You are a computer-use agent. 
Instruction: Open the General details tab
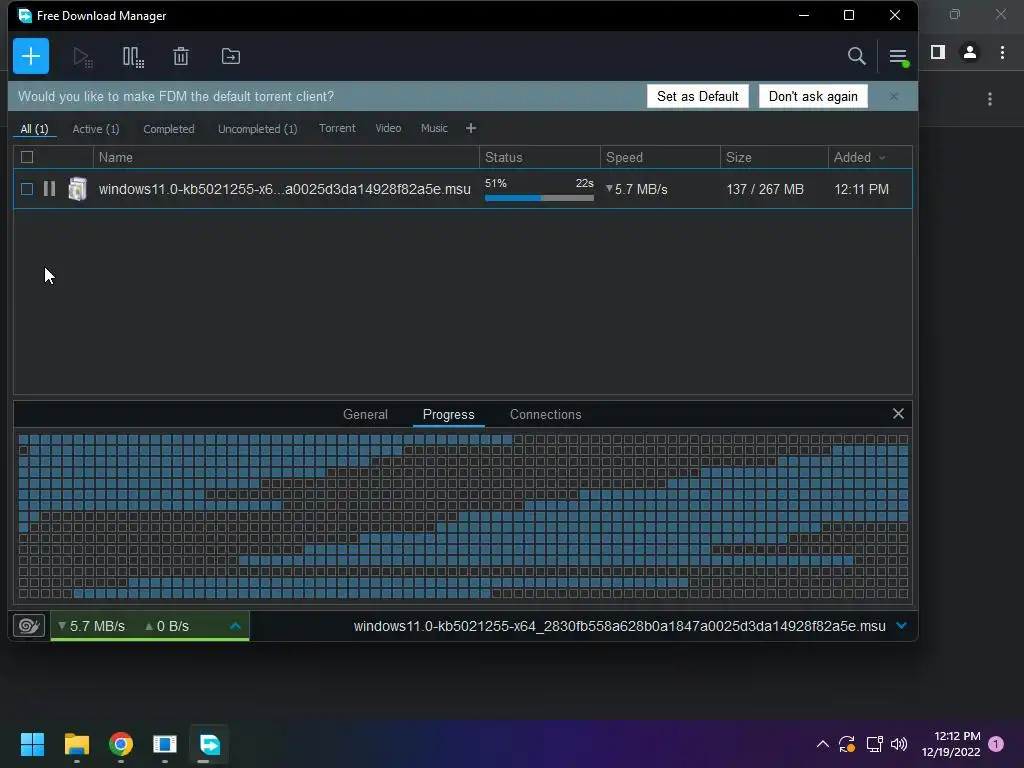[x=365, y=414]
